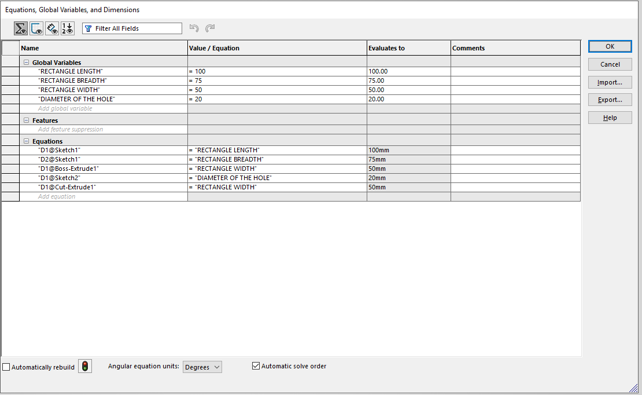This screenshot has width=642, height=395.
Task: Select the Ordered View icon
Action: coord(68,28)
